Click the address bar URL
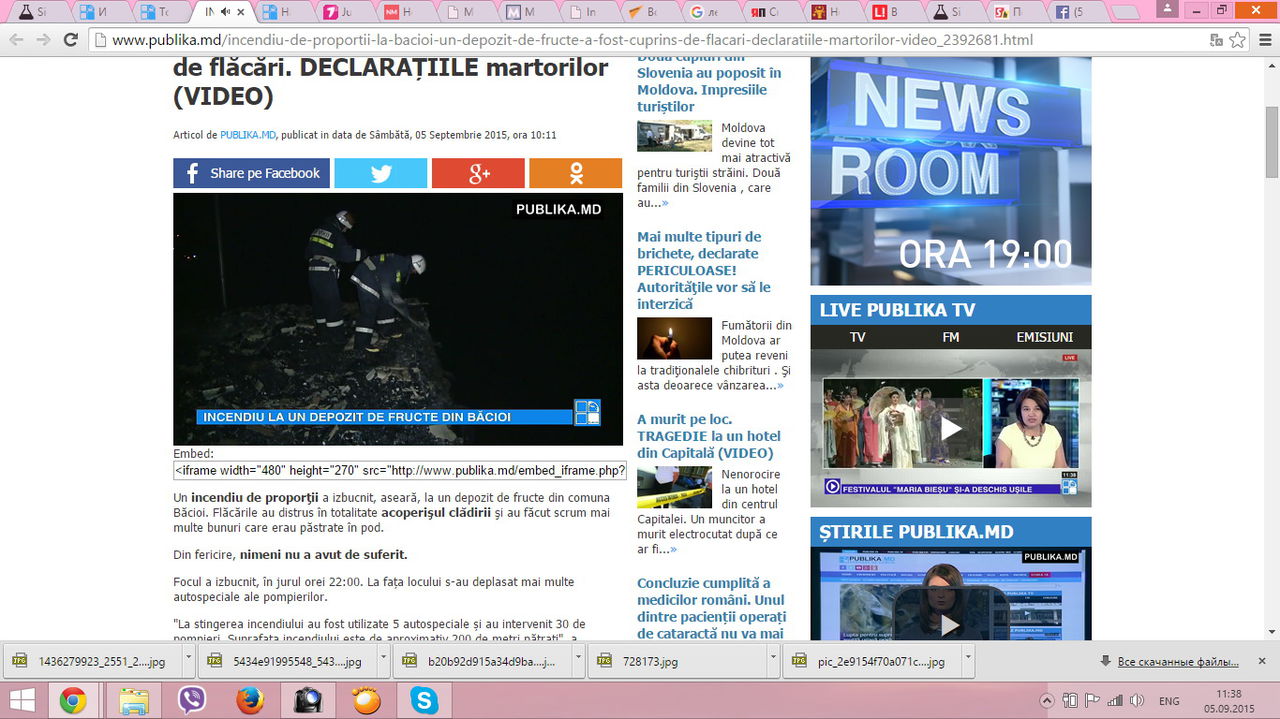 (572, 40)
